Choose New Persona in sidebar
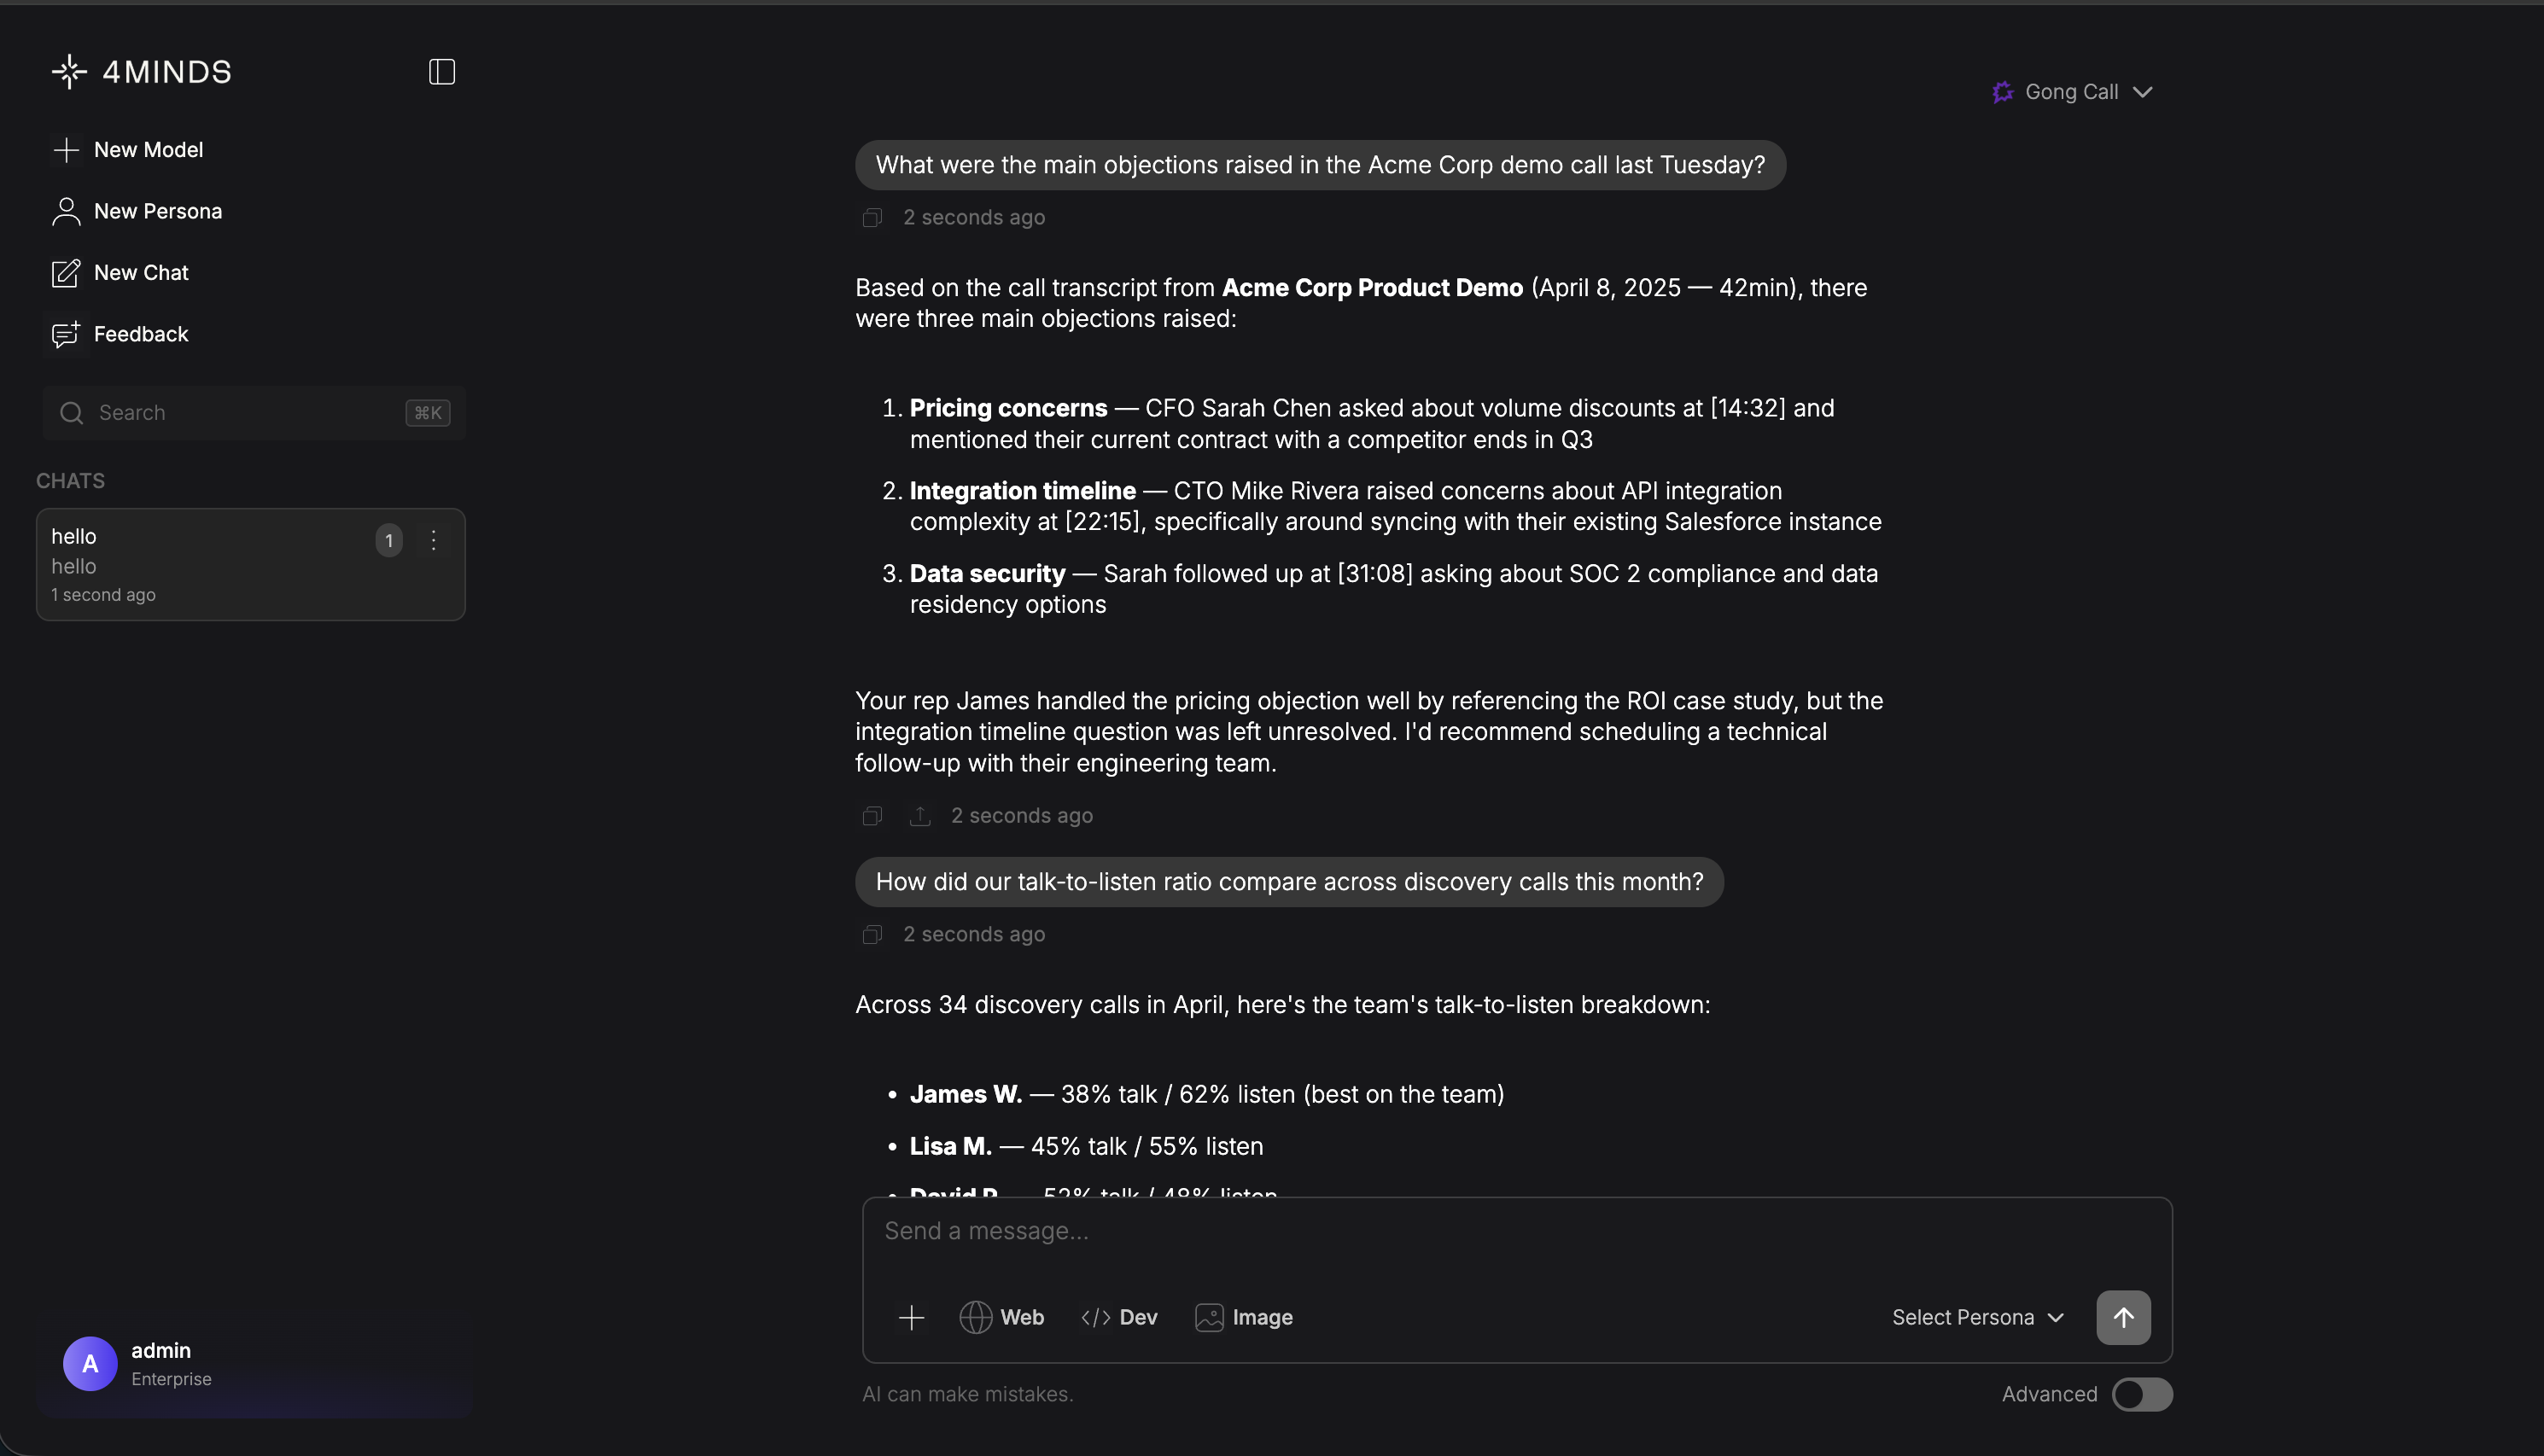The height and width of the screenshot is (1456, 2544). (157, 211)
